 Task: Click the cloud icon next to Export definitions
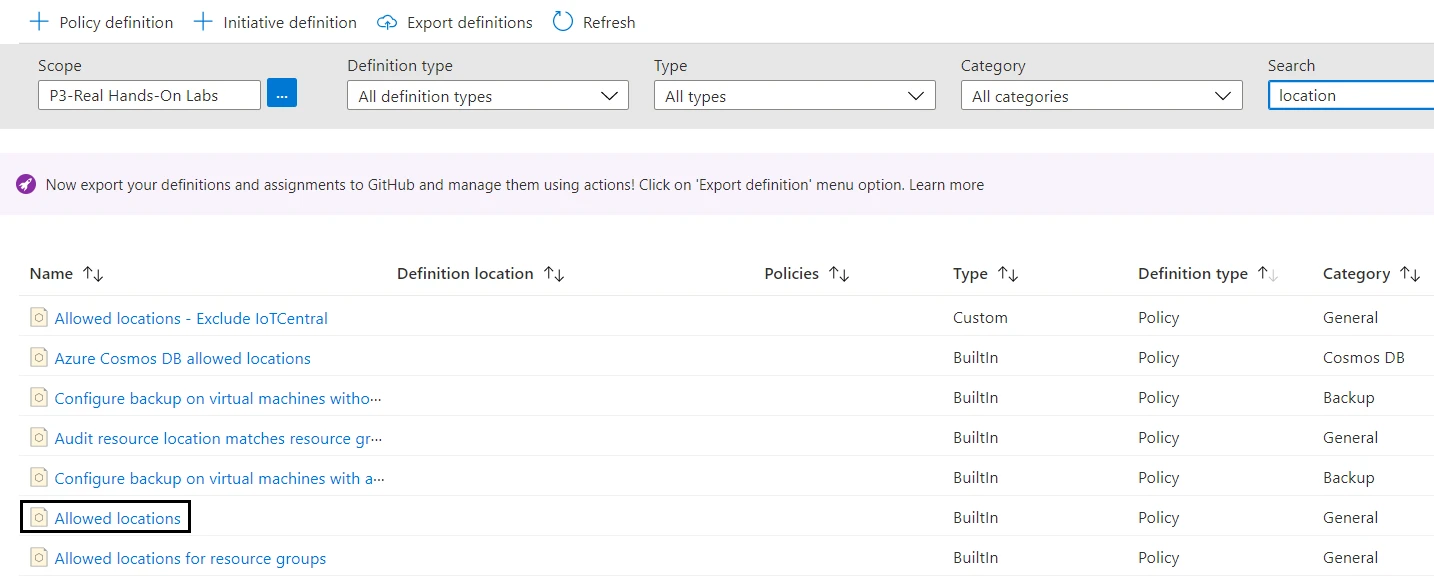[388, 21]
